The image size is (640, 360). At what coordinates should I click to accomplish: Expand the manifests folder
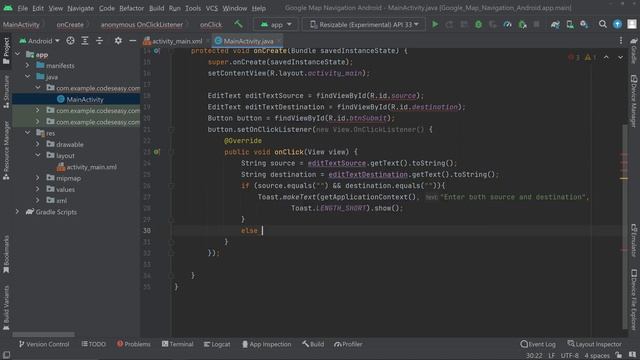pyautogui.click(x=27, y=65)
